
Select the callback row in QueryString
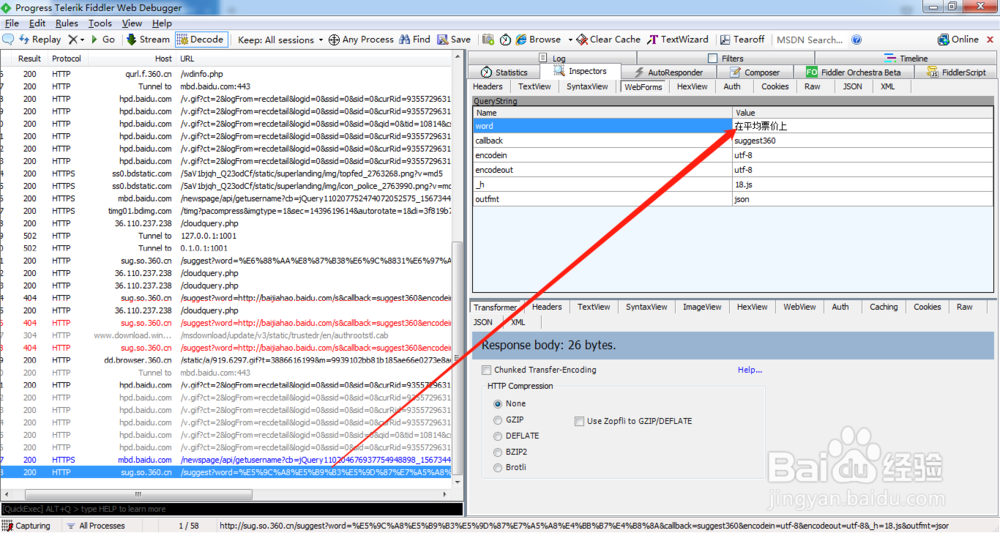(733, 141)
